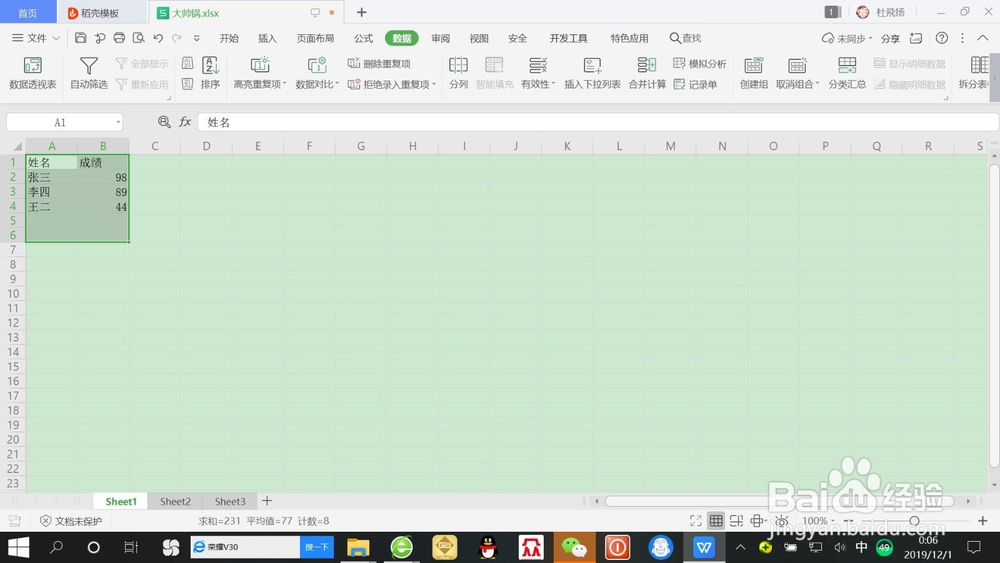Click the 查找 search button

tap(686, 38)
